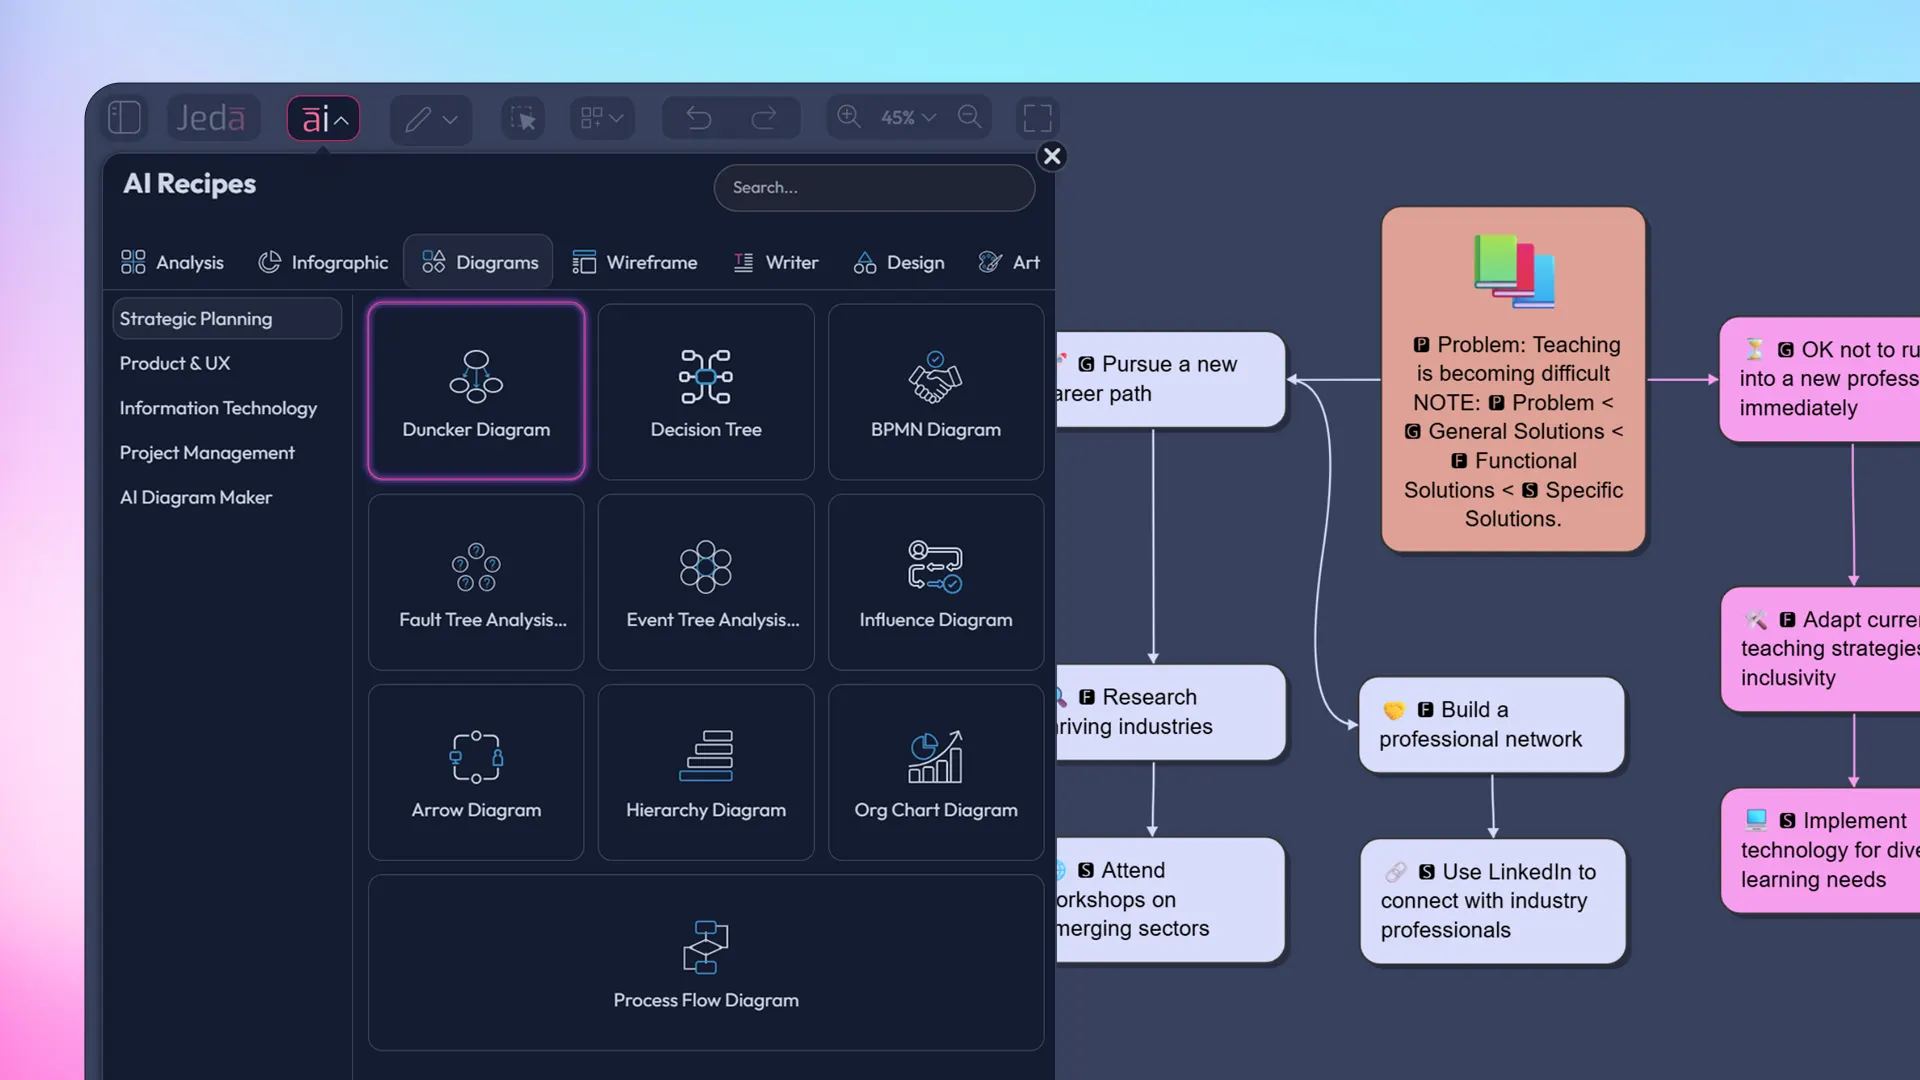Click the AI Recipes search field
The height and width of the screenshot is (1080, 1920).
pos(873,188)
